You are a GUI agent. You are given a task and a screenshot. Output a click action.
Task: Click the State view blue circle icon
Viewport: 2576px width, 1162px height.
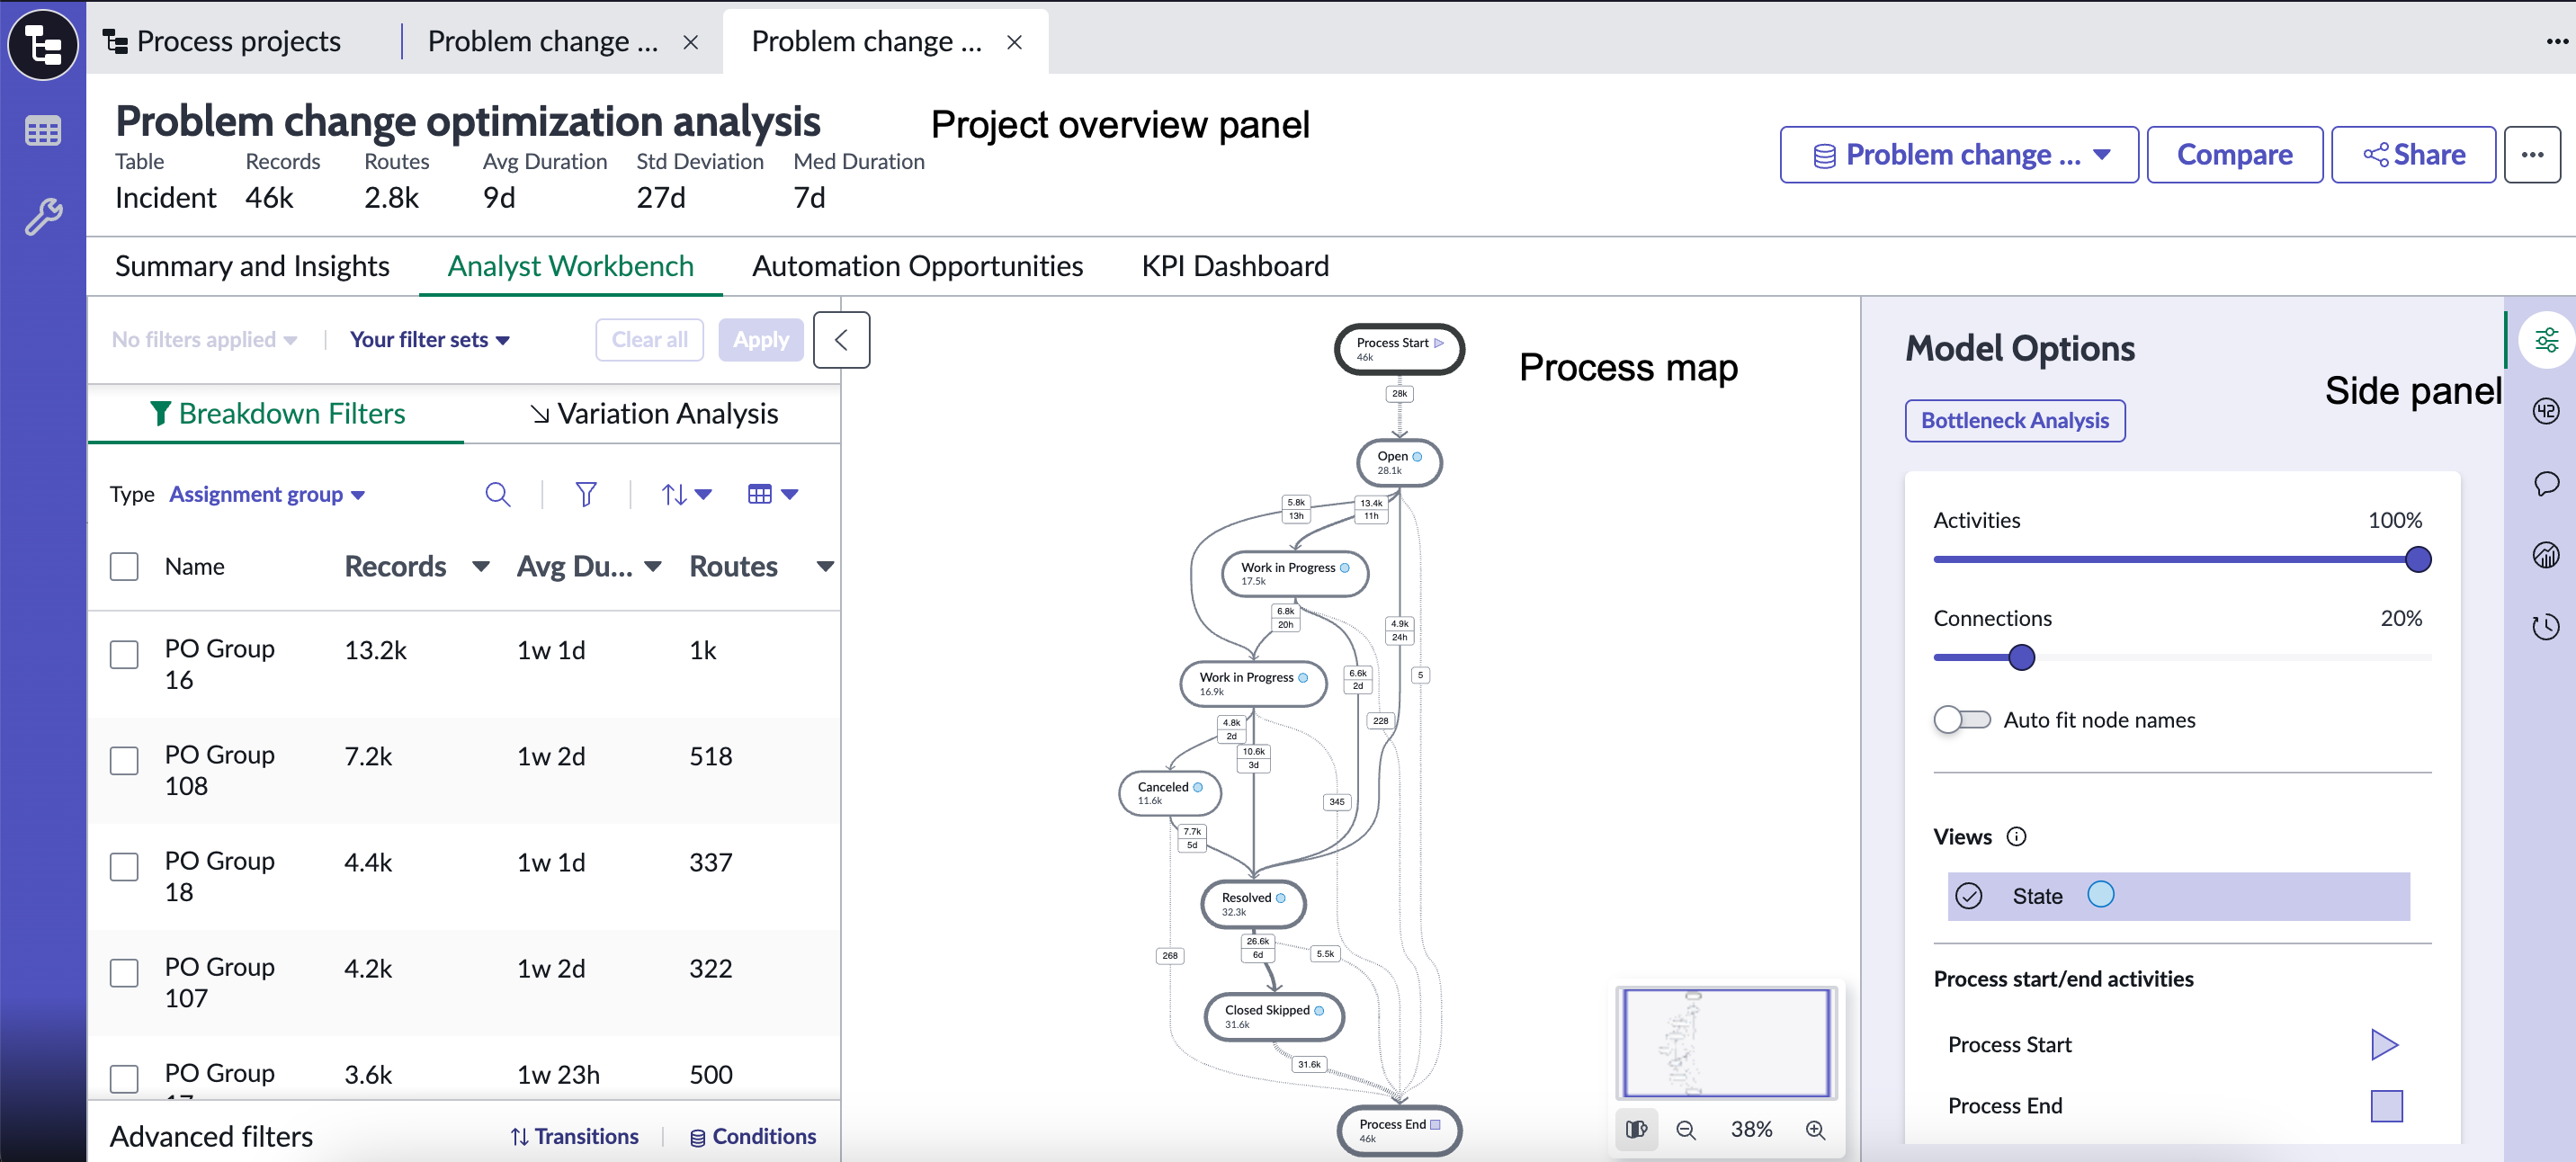click(x=2101, y=895)
